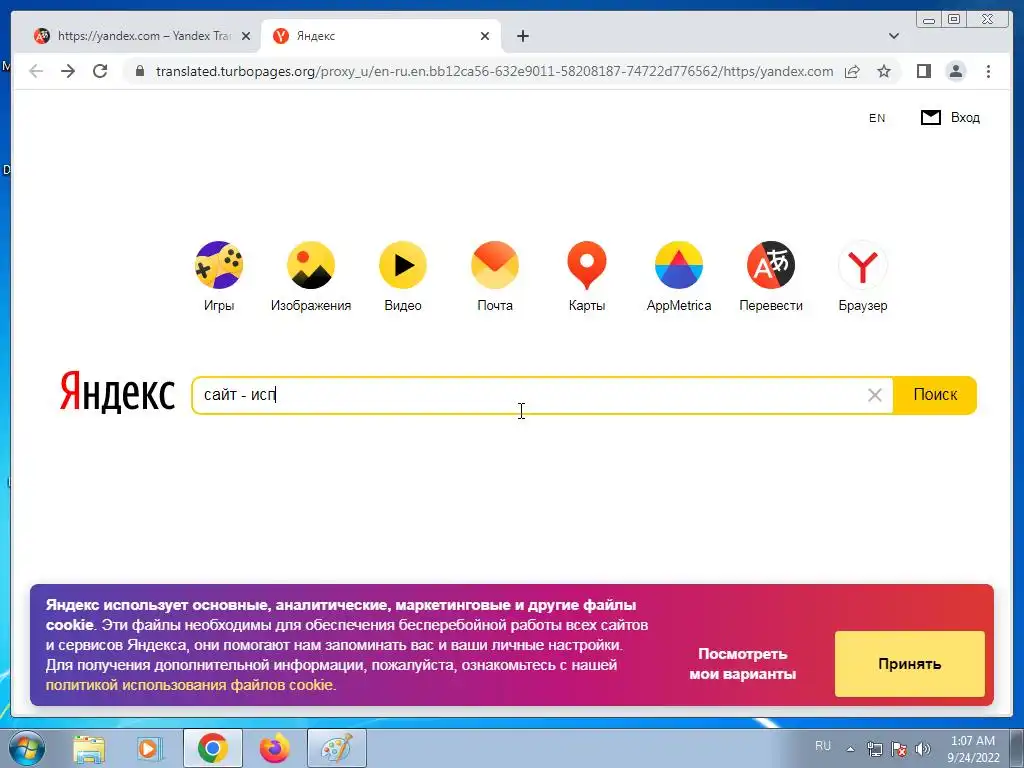Viewport: 1024px width, 768px height.
Task: Open Windows Explorer from the taskbar
Action: pyautogui.click(x=89, y=748)
